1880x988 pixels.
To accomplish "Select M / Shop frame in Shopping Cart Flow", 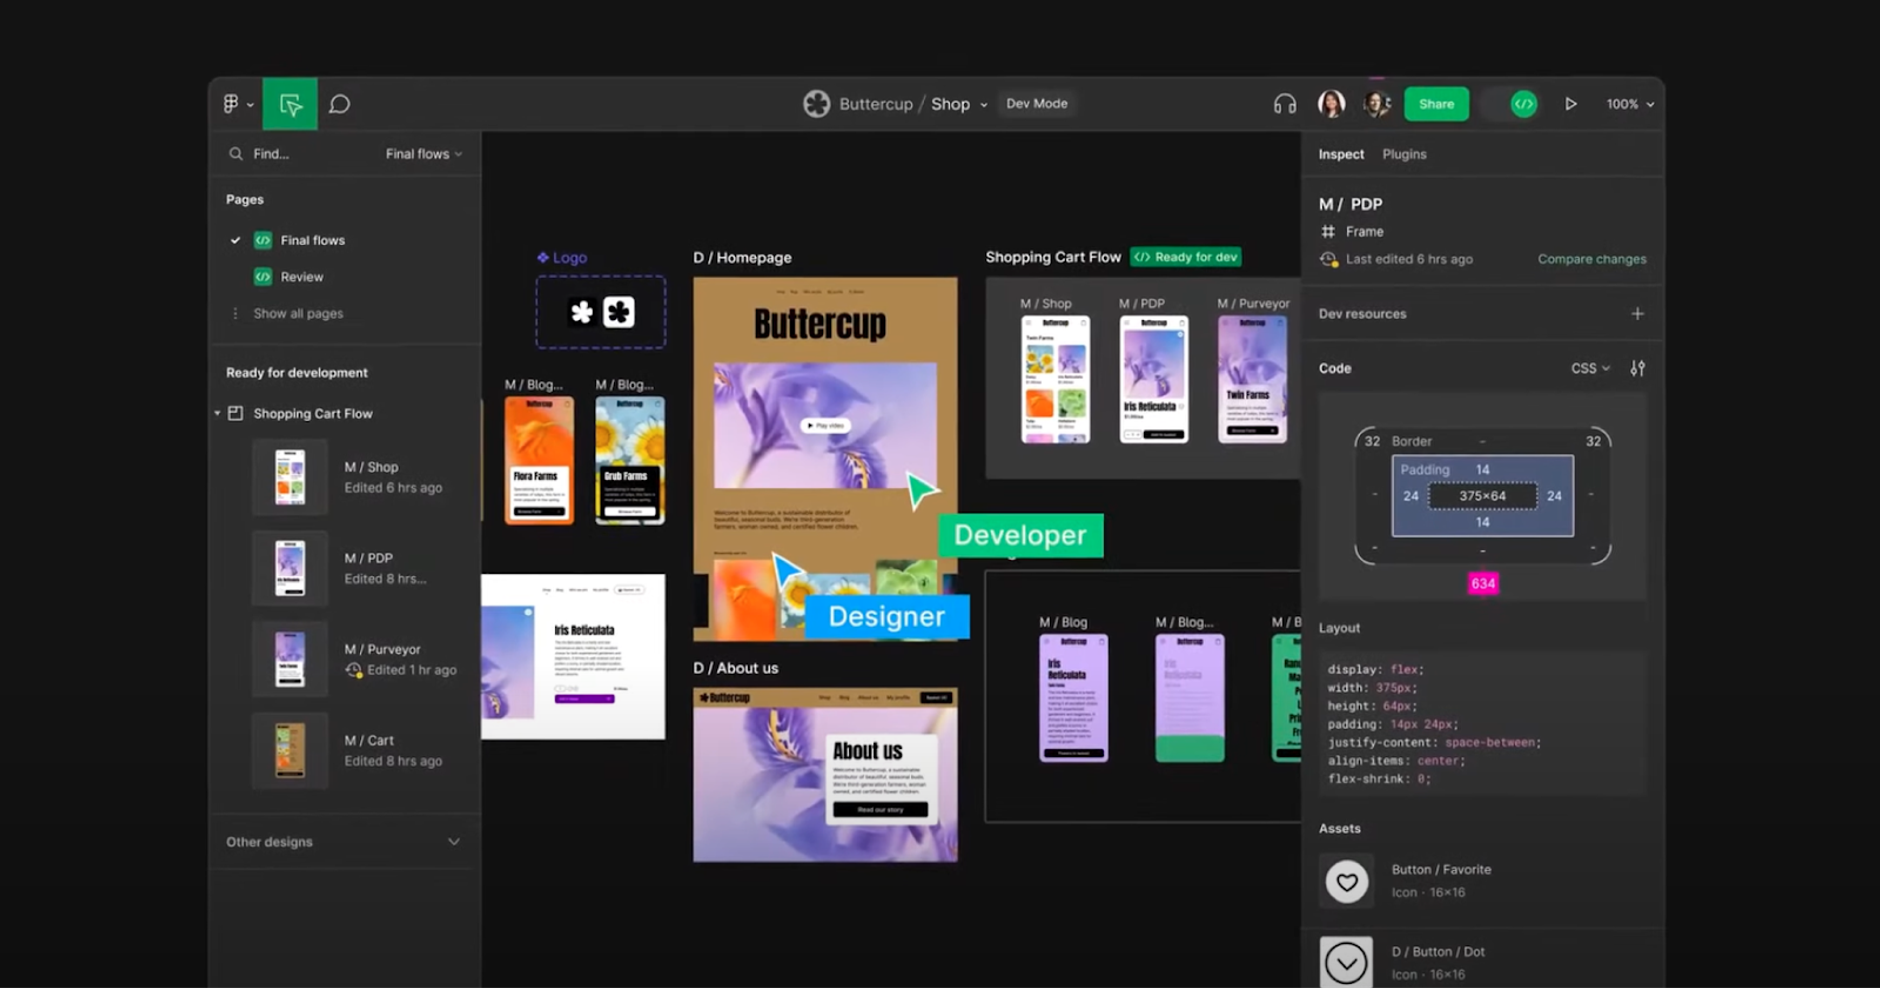I will [x=1055, y=379].
